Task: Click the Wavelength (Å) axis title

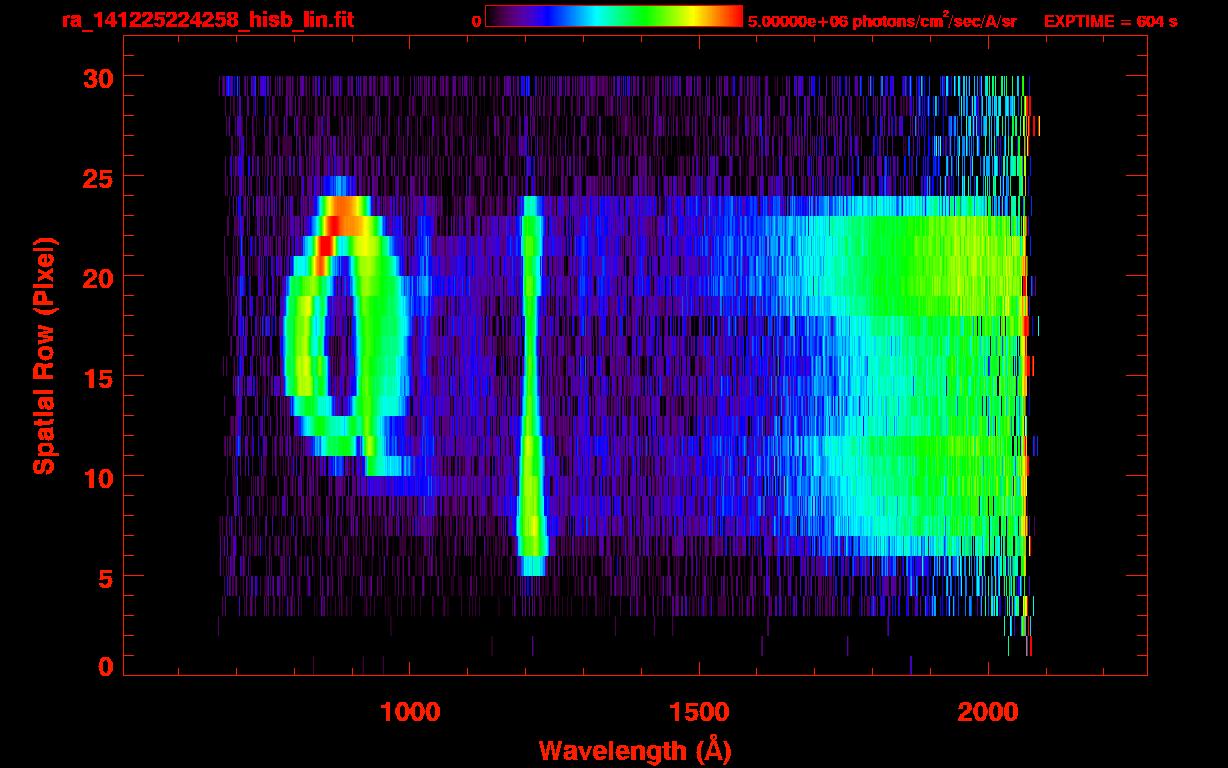Action: click(637, 749)
